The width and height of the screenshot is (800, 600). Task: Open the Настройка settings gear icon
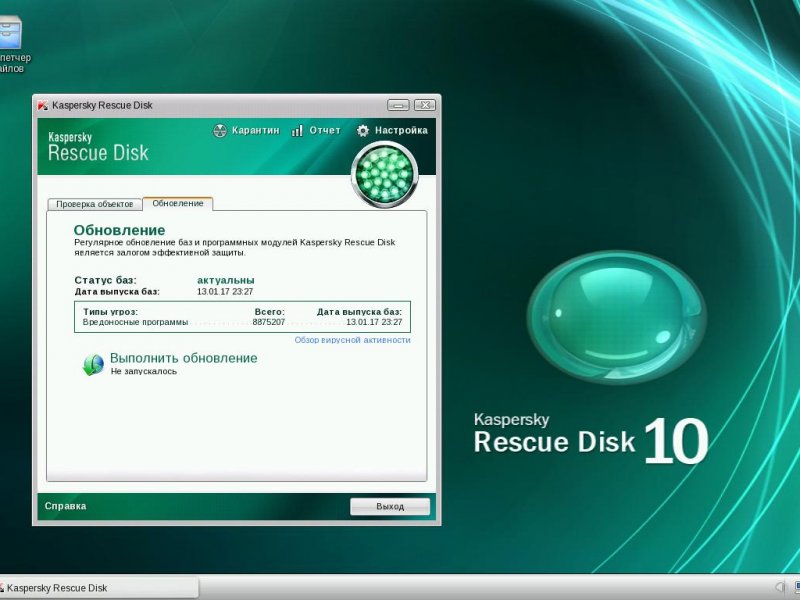[362, 131]
